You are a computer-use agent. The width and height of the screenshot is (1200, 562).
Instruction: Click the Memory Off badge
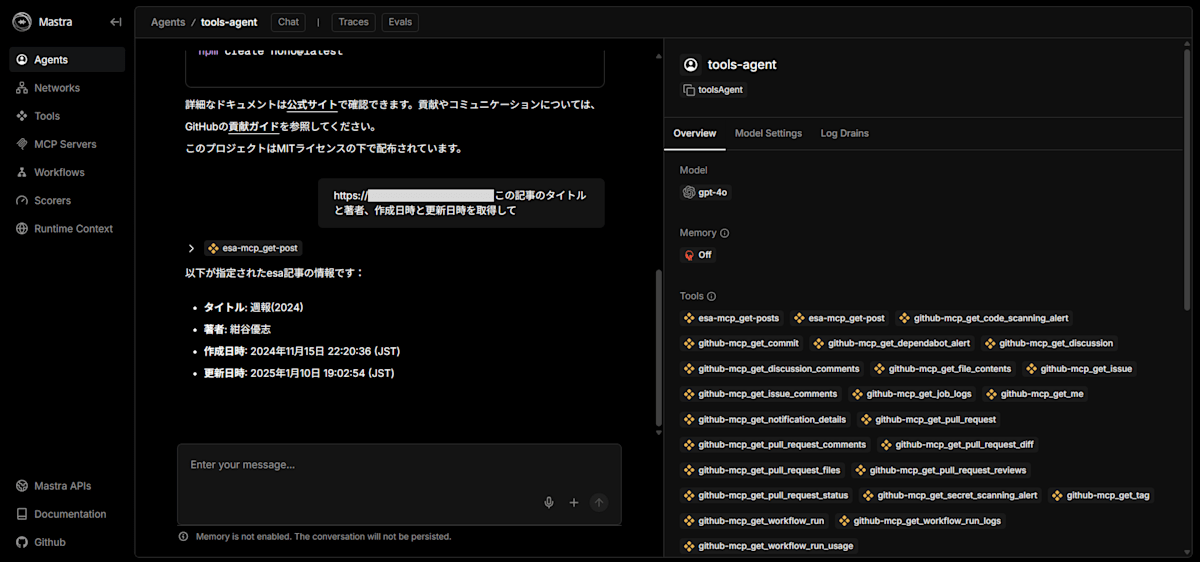click(x=698, y=255)
